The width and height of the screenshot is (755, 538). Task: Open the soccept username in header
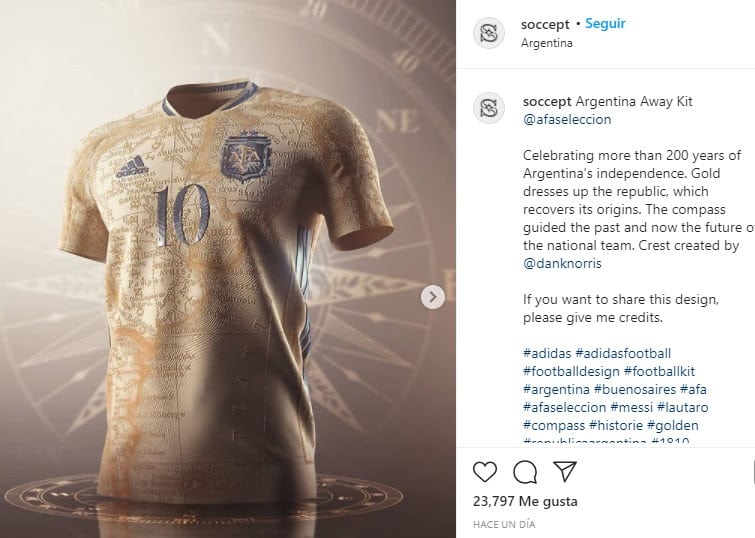pos(545,24)
